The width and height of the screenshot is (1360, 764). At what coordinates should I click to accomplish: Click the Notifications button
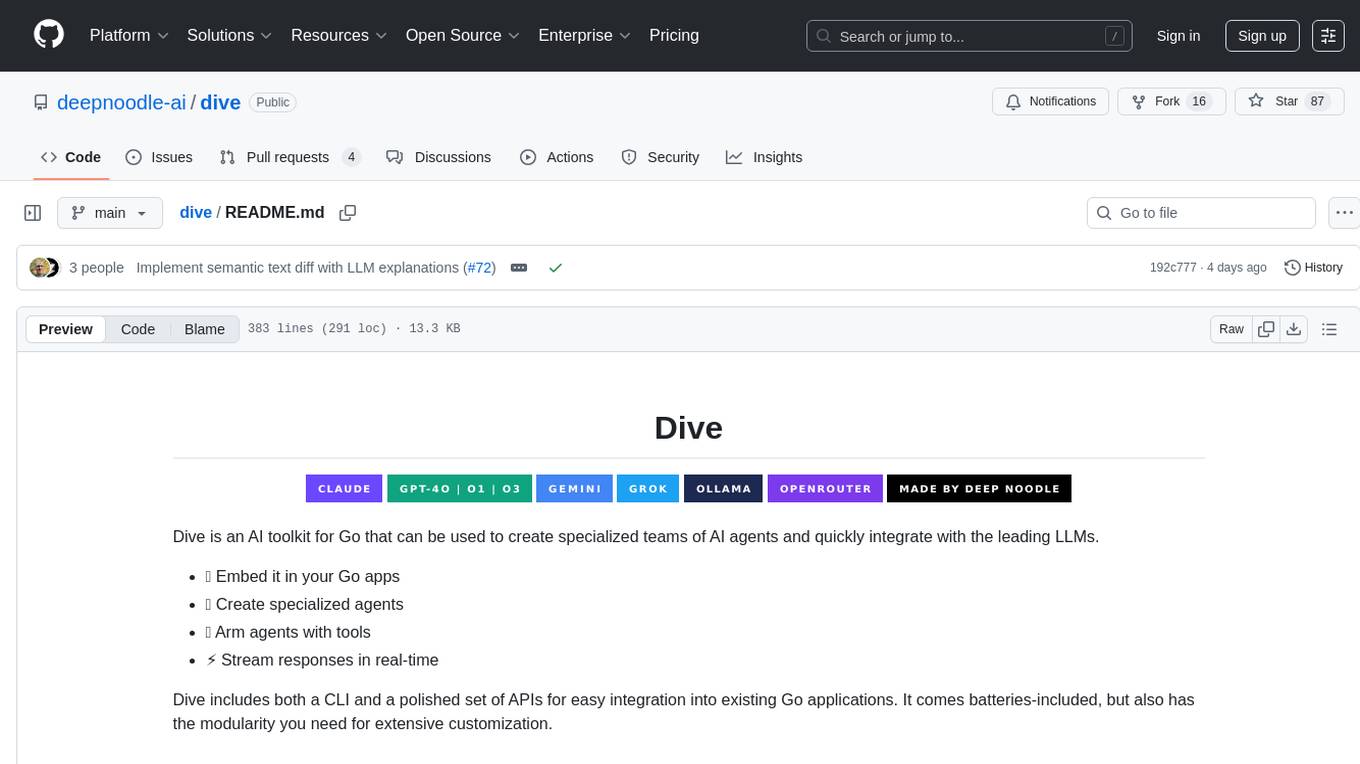[x=1050, y=102]
